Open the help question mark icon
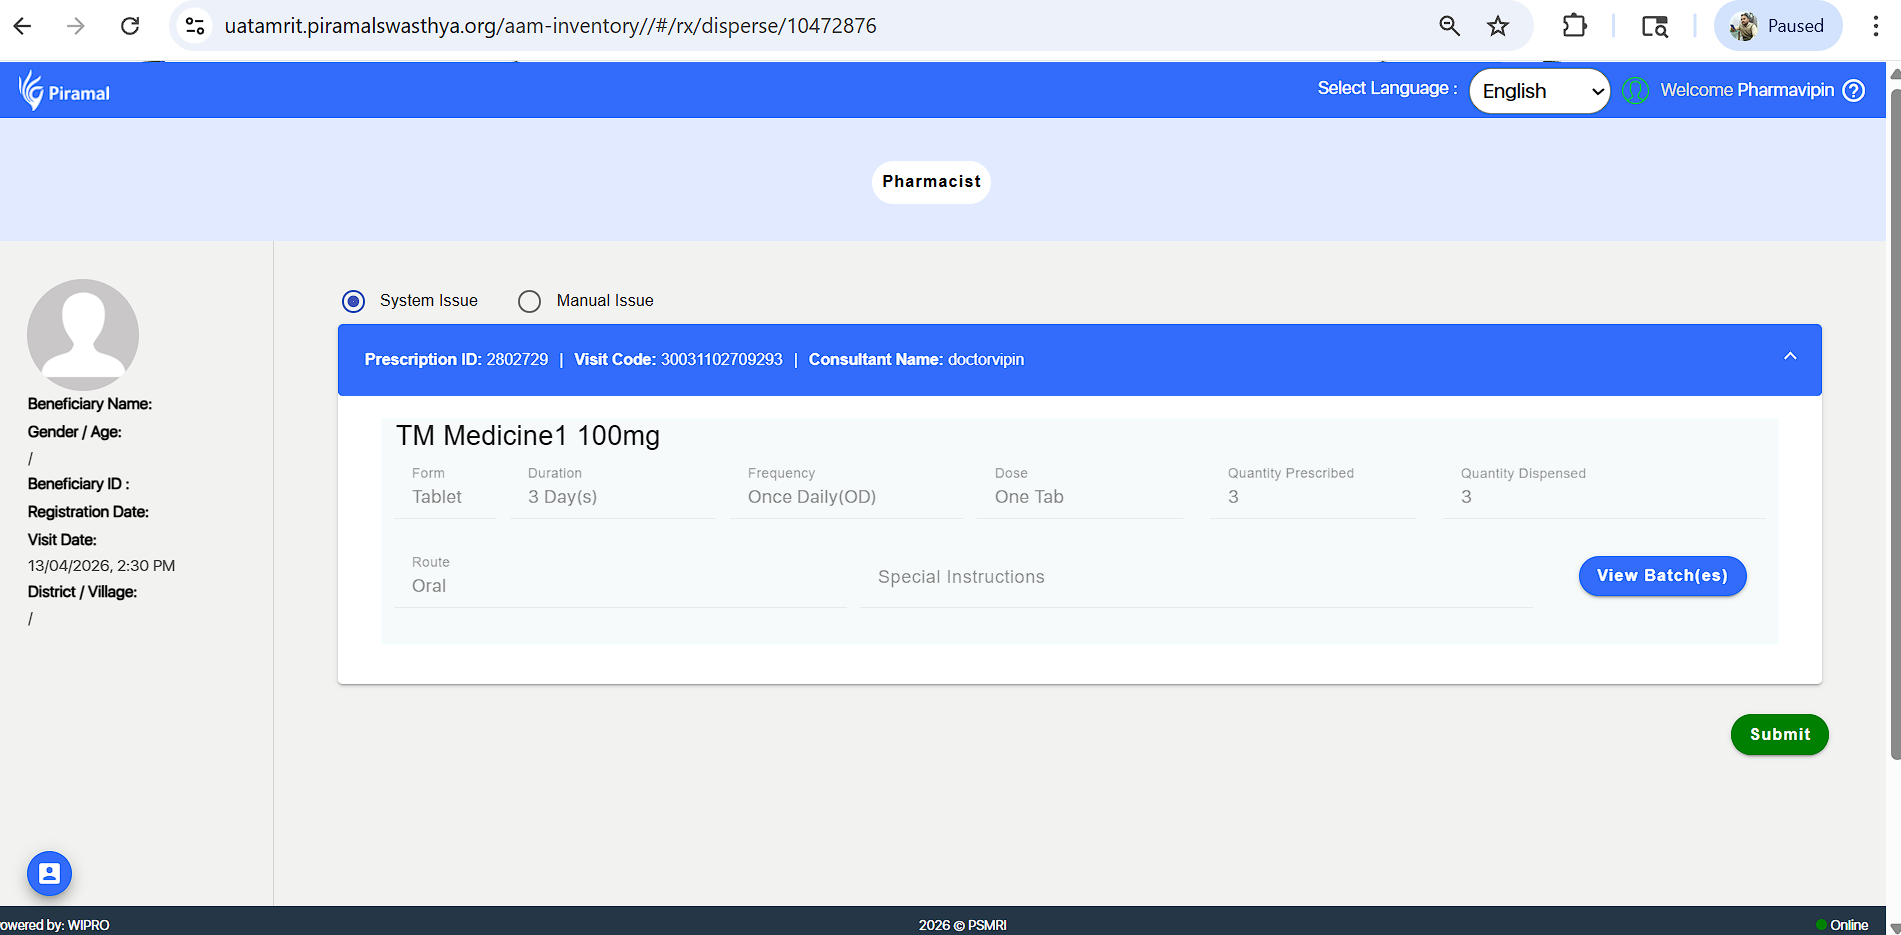Image resolution: width=1901 pixels, height=935 pixels. pos(1853,90)
